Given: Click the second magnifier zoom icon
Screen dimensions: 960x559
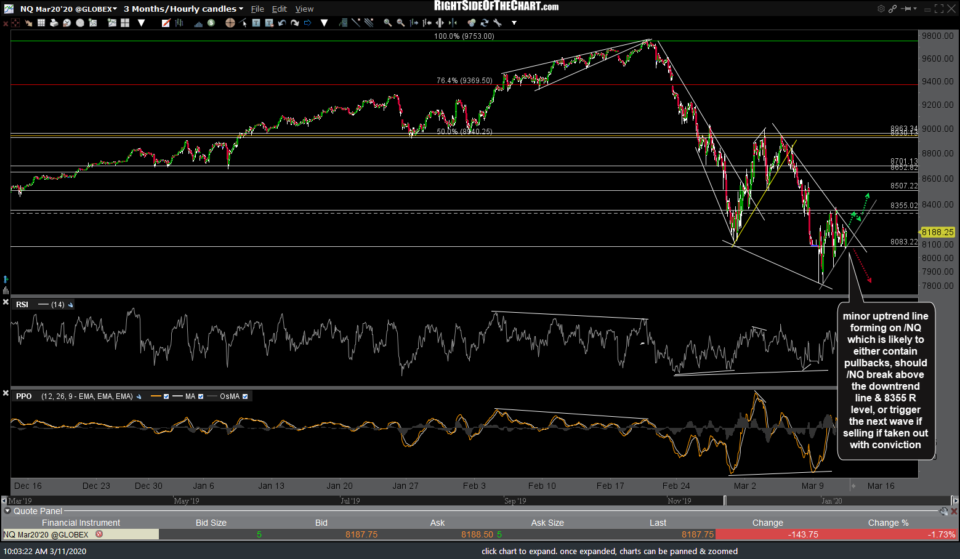Looking at the screenshot, I should (400, 23).
